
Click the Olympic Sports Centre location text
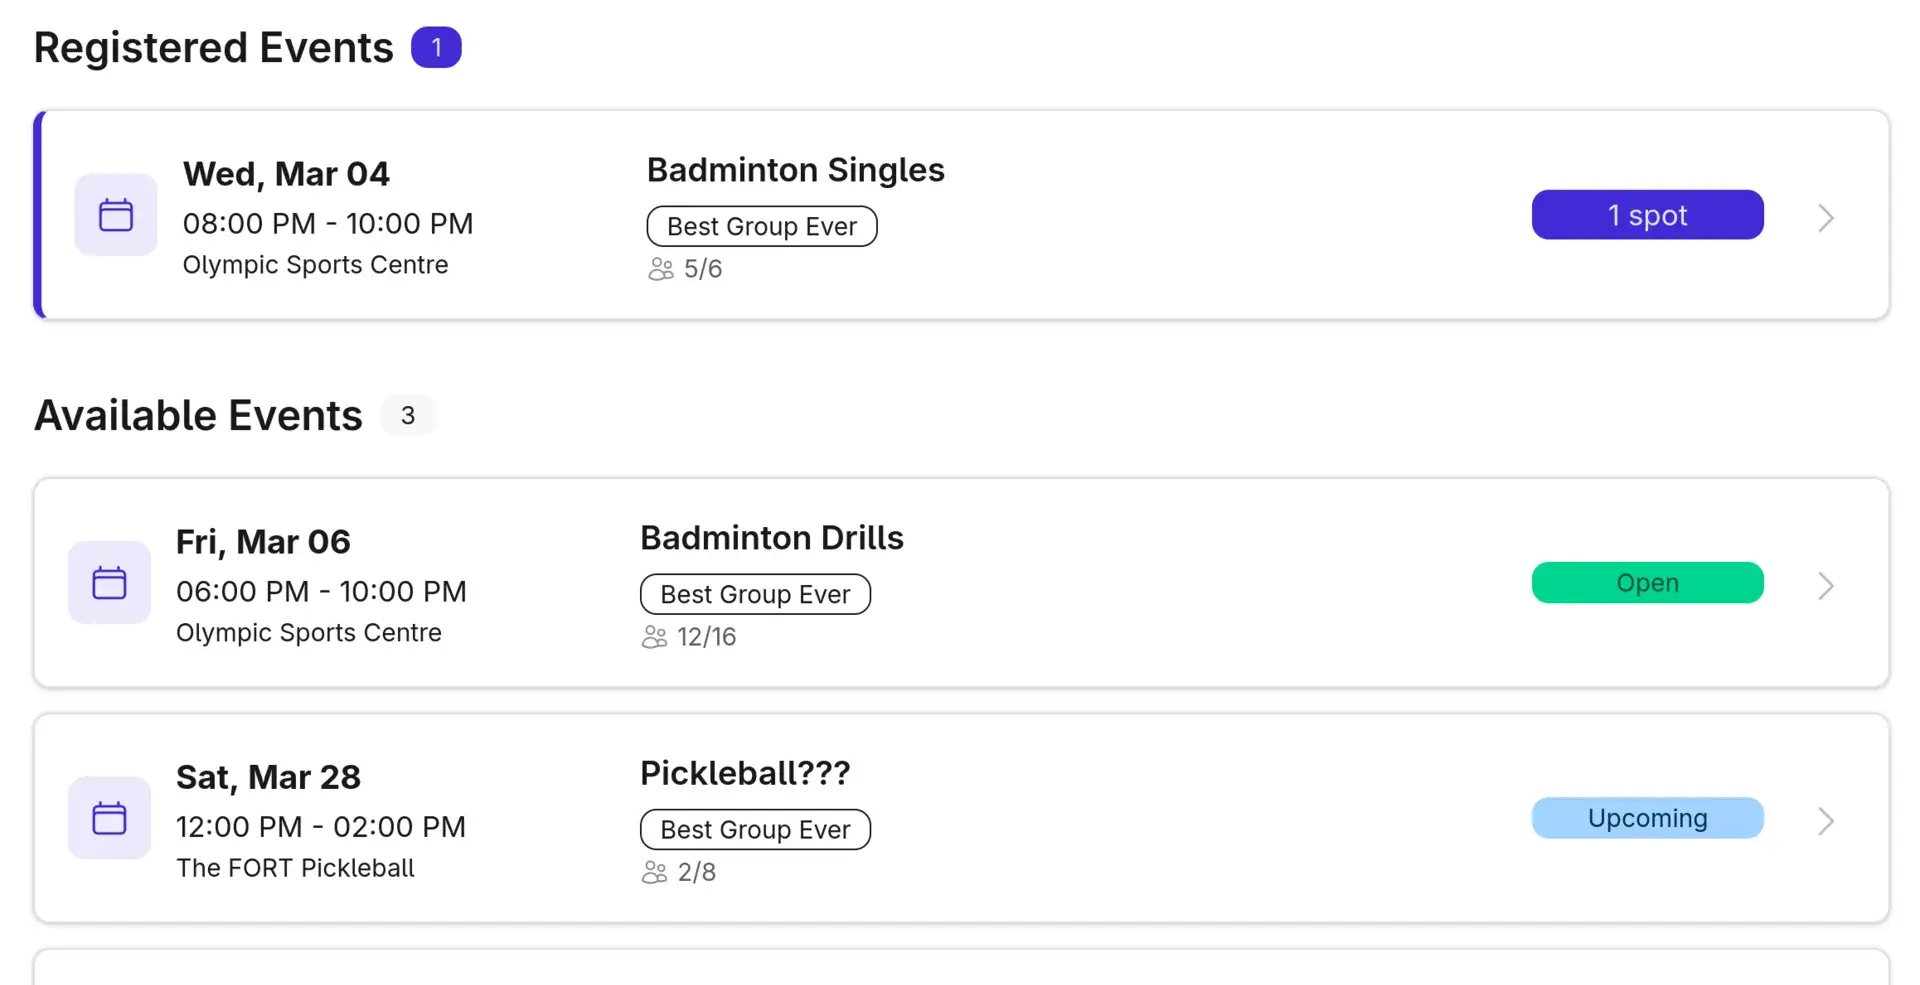click(315, 264)
